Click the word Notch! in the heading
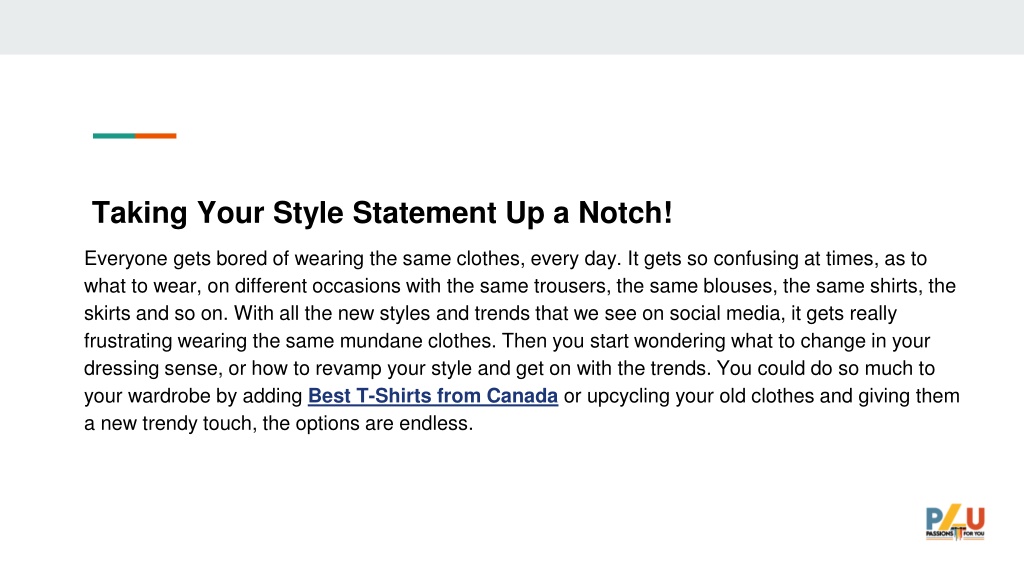This screenshot has width=1024, height=576. [x=625, y=213]
